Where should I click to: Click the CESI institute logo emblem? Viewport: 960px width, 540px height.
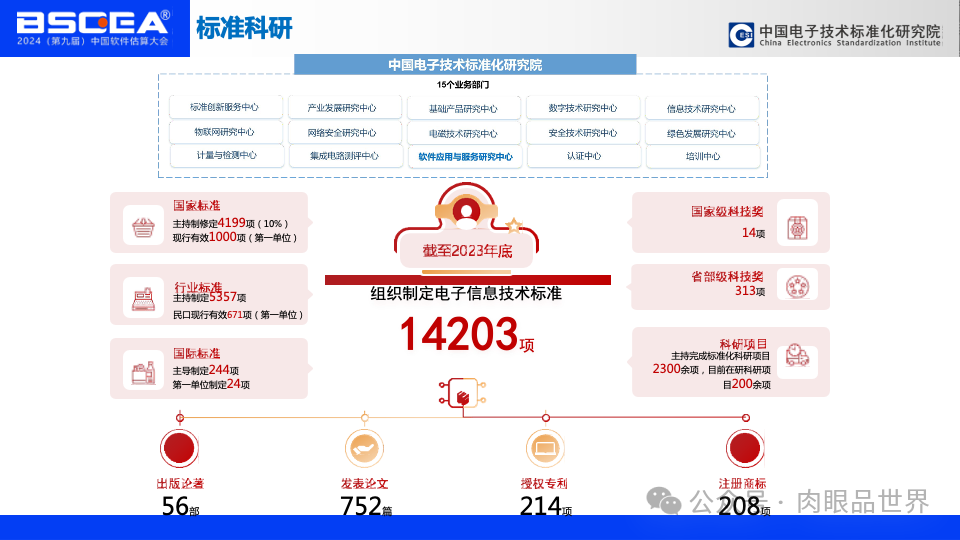coord(741,35)
